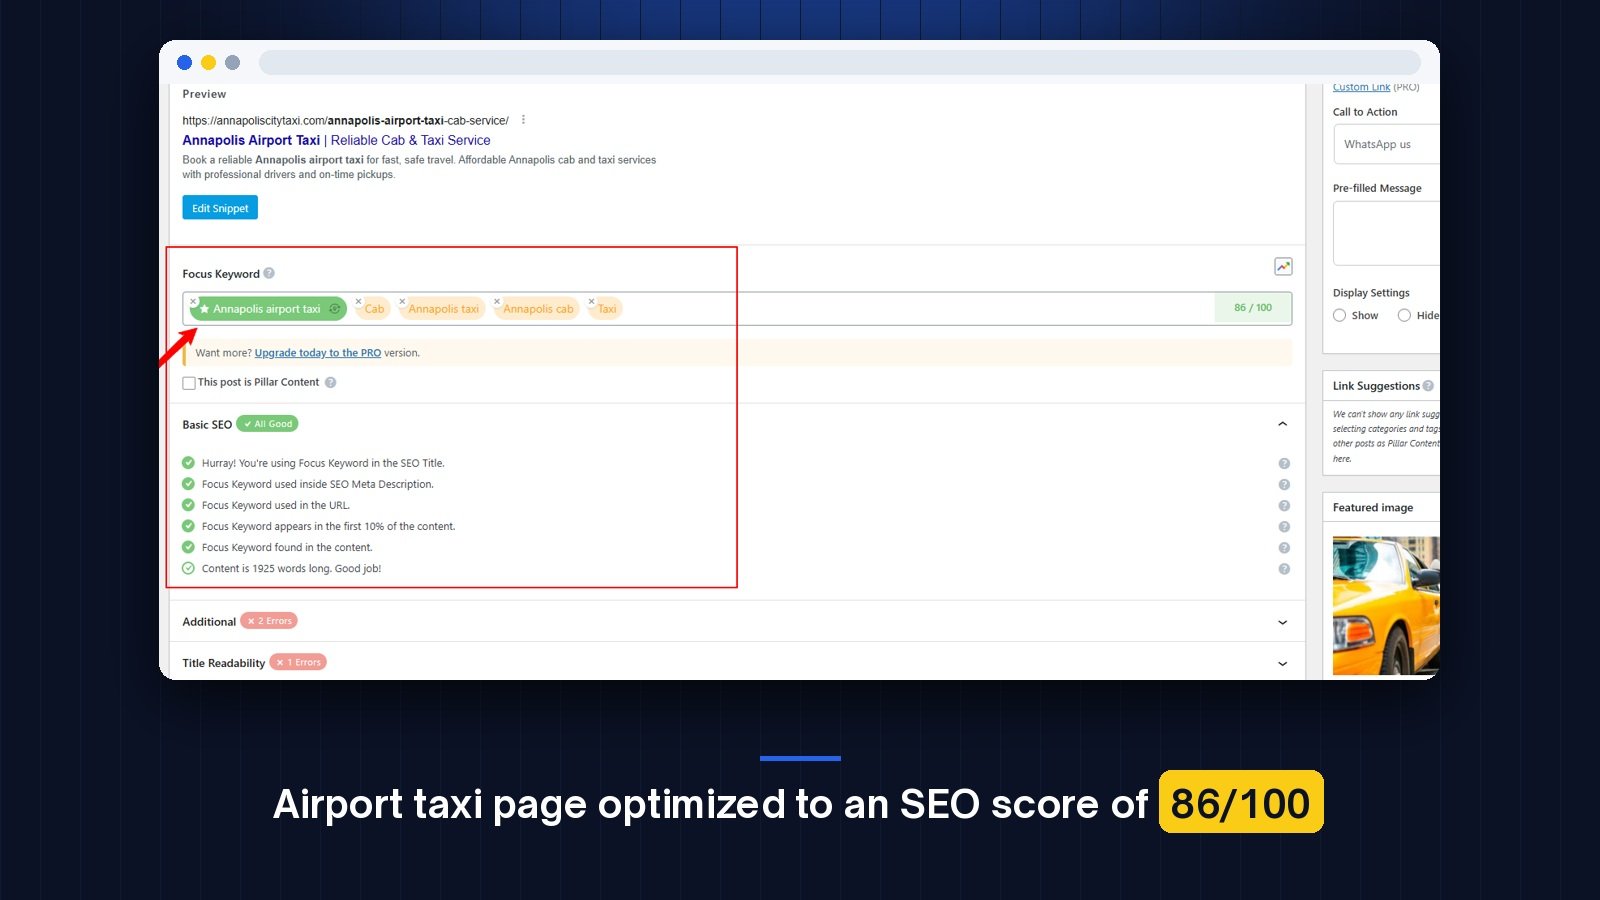Expand the Title Readability section
The image size is (1600, 900).
coord(1283,663)
